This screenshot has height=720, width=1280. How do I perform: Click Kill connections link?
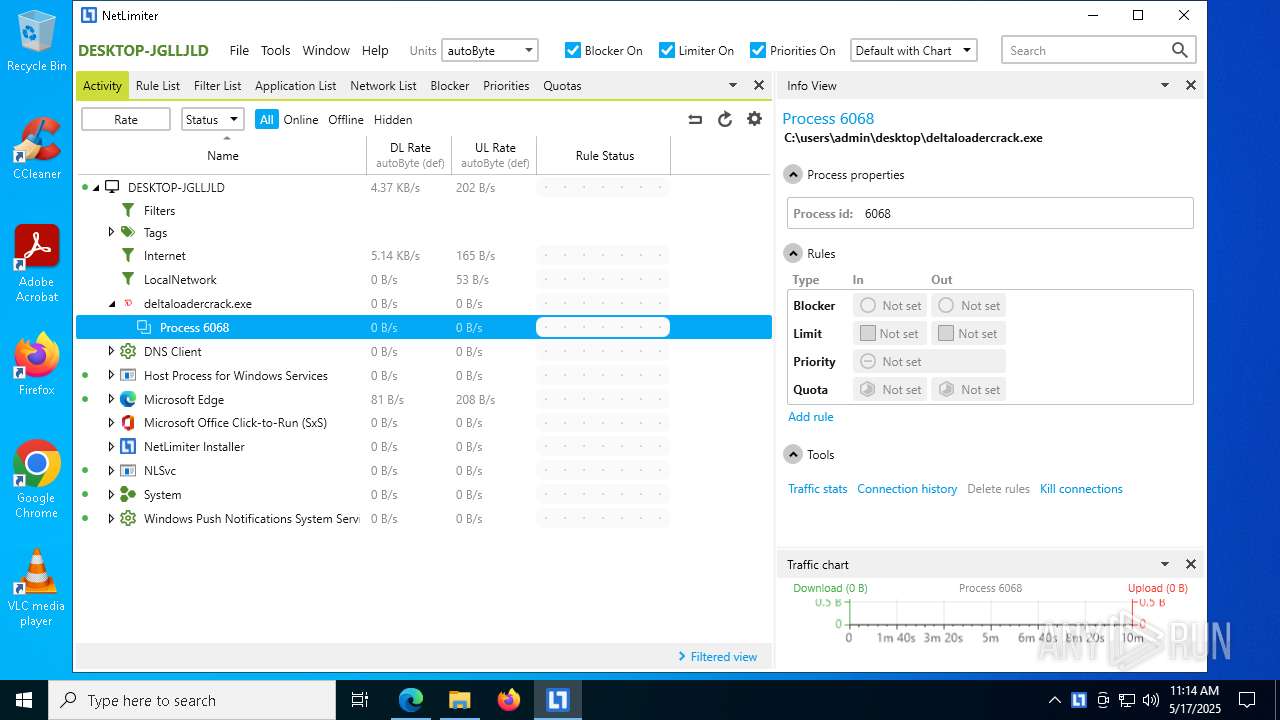coord(1081,489)
